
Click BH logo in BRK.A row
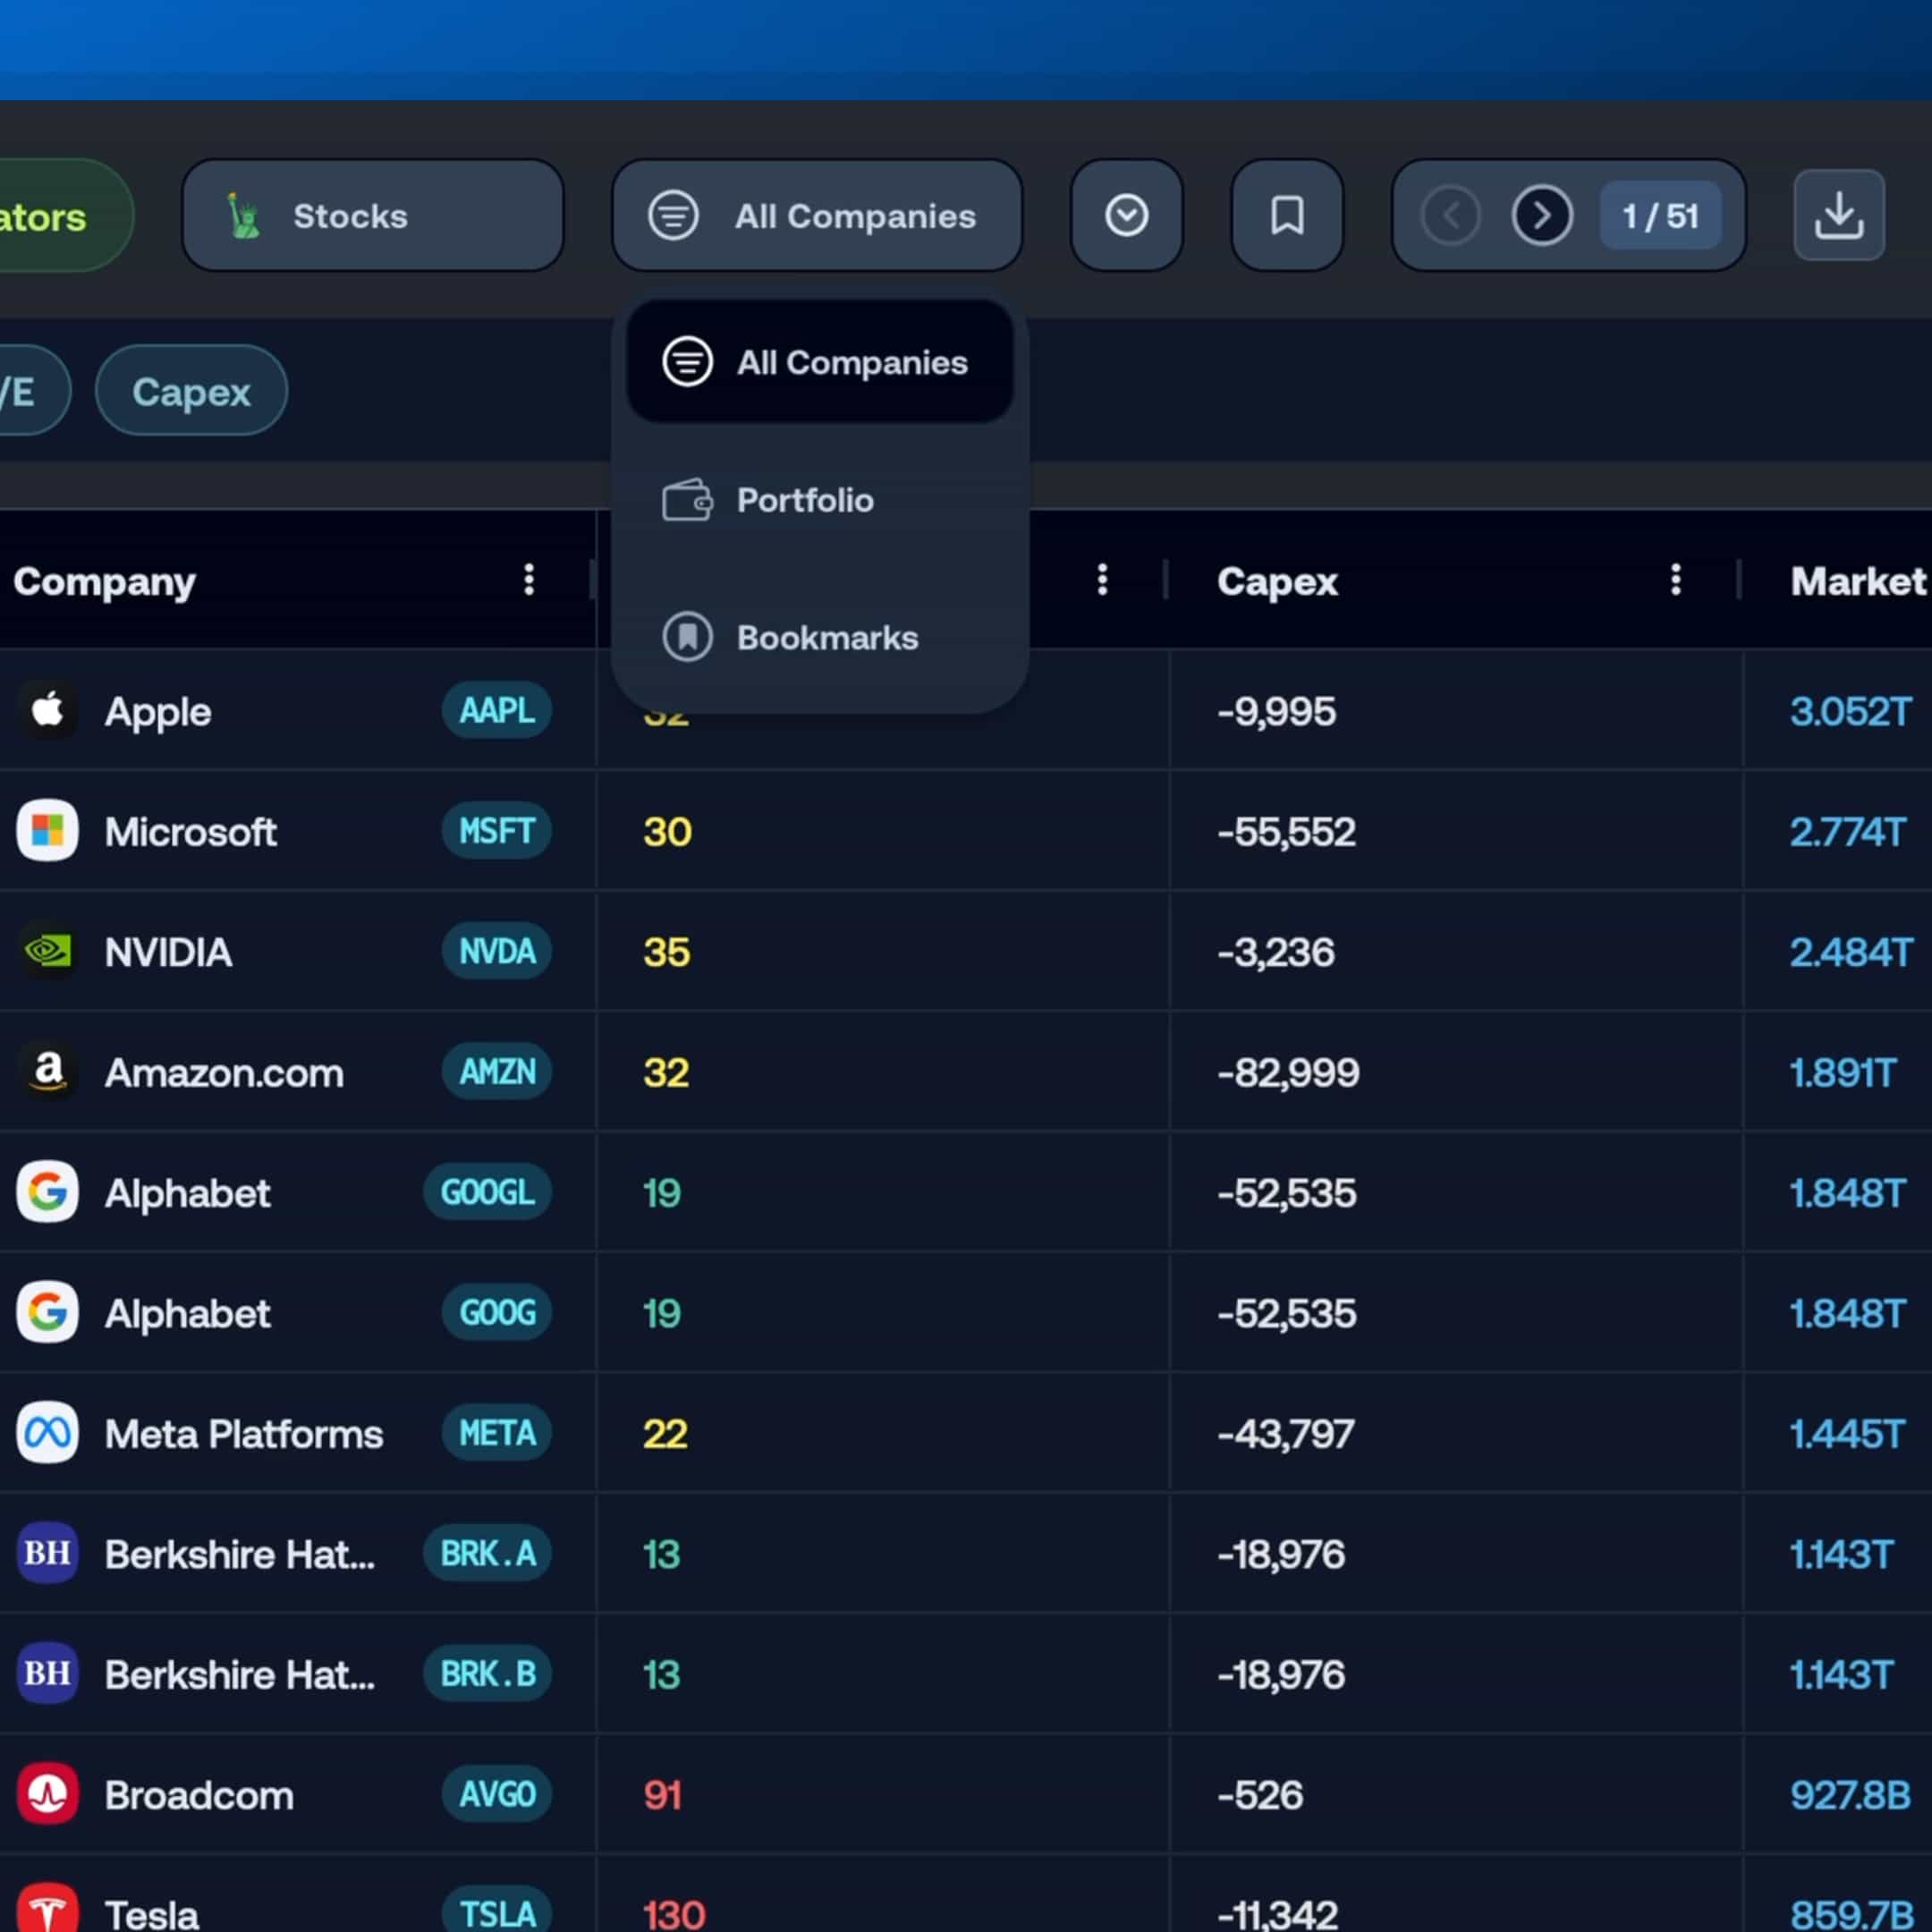[x=47, y=1553]
